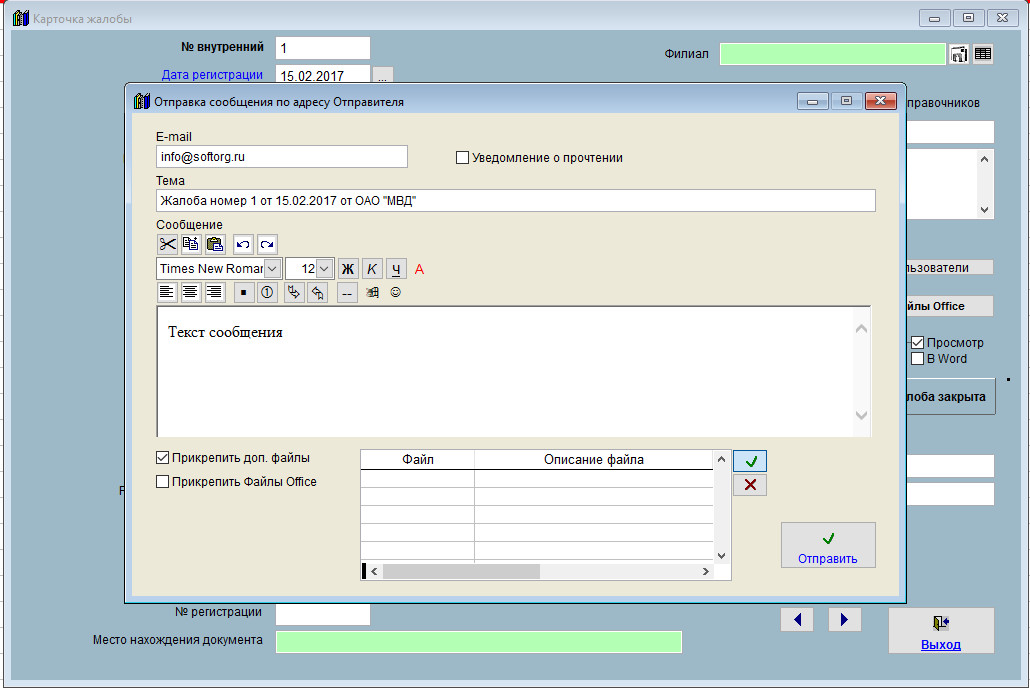The width and height of the screenshot is (1030, 688).
Task: Open the Times New Roman font dropdown
Action: click(x=272, y=269)
